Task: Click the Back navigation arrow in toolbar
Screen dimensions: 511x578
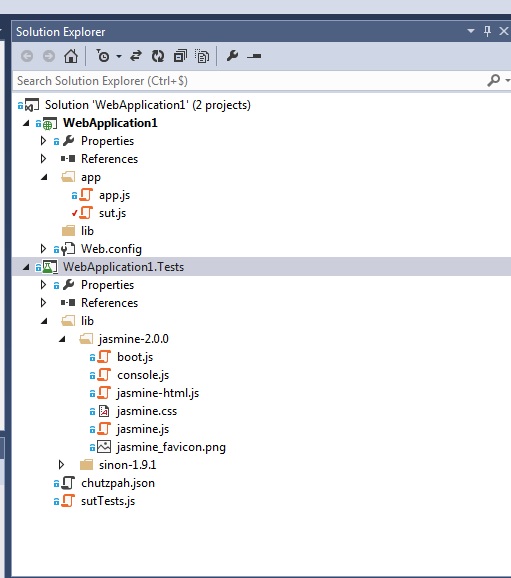Action: (x=27, y=56)
